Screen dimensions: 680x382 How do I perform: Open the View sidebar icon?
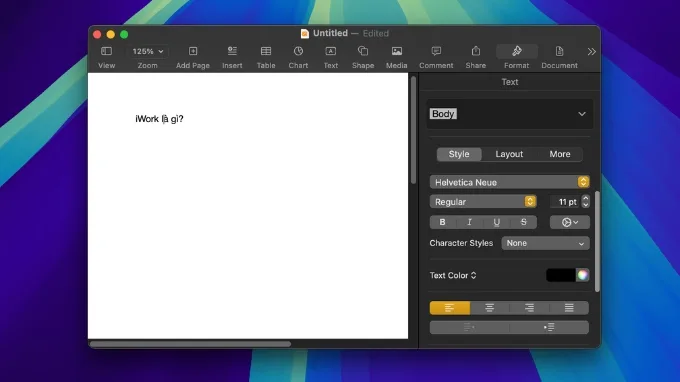106,51
